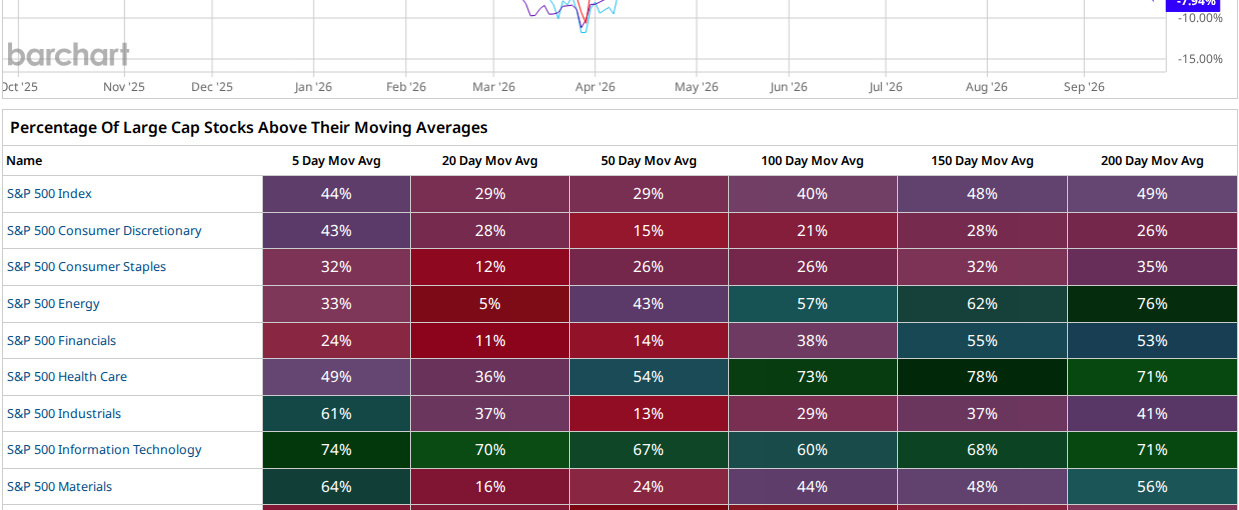Screen dimensions: 1239x510
Task: Select Financials 20-day cell 11%
Action: click(x=490, y=341)
